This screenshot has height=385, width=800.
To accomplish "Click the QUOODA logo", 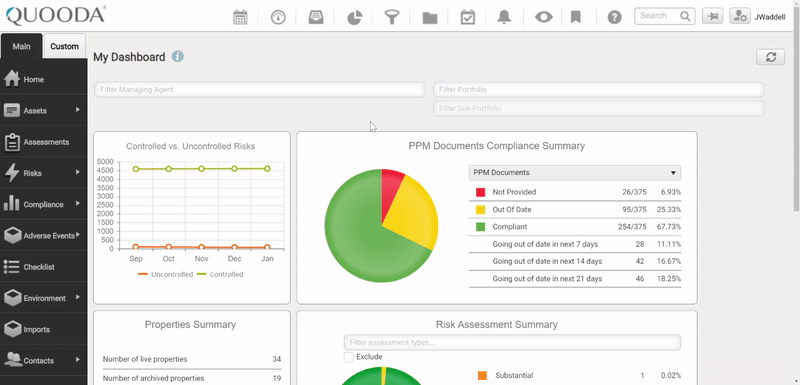I will coord(56,15).
